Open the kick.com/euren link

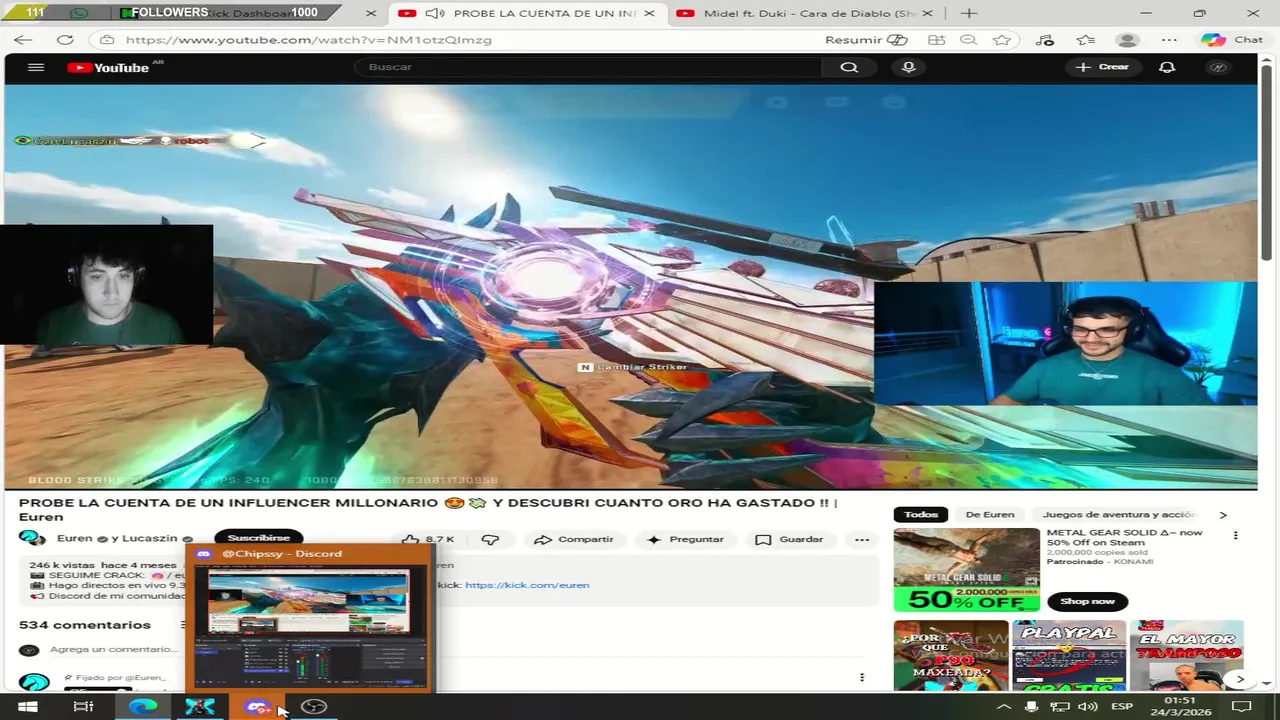[527, 585]
